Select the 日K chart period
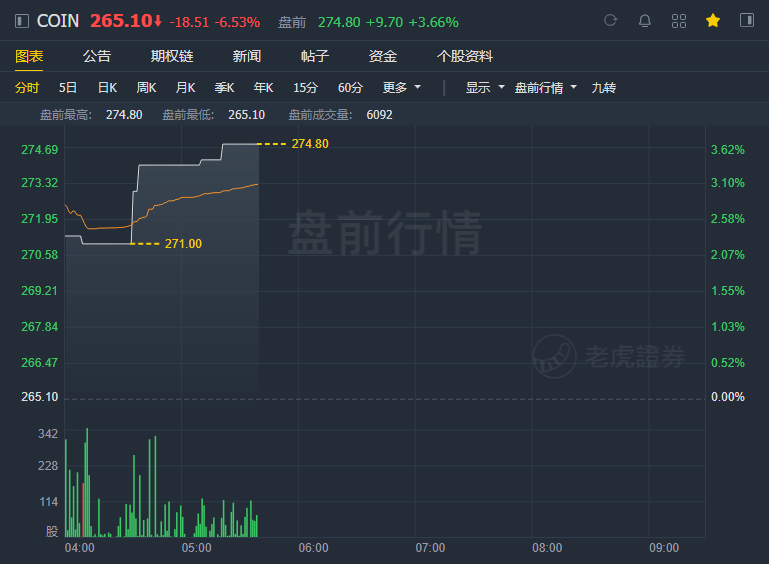Viewport: 769px width, 564px height. click(x=107, y=88)
